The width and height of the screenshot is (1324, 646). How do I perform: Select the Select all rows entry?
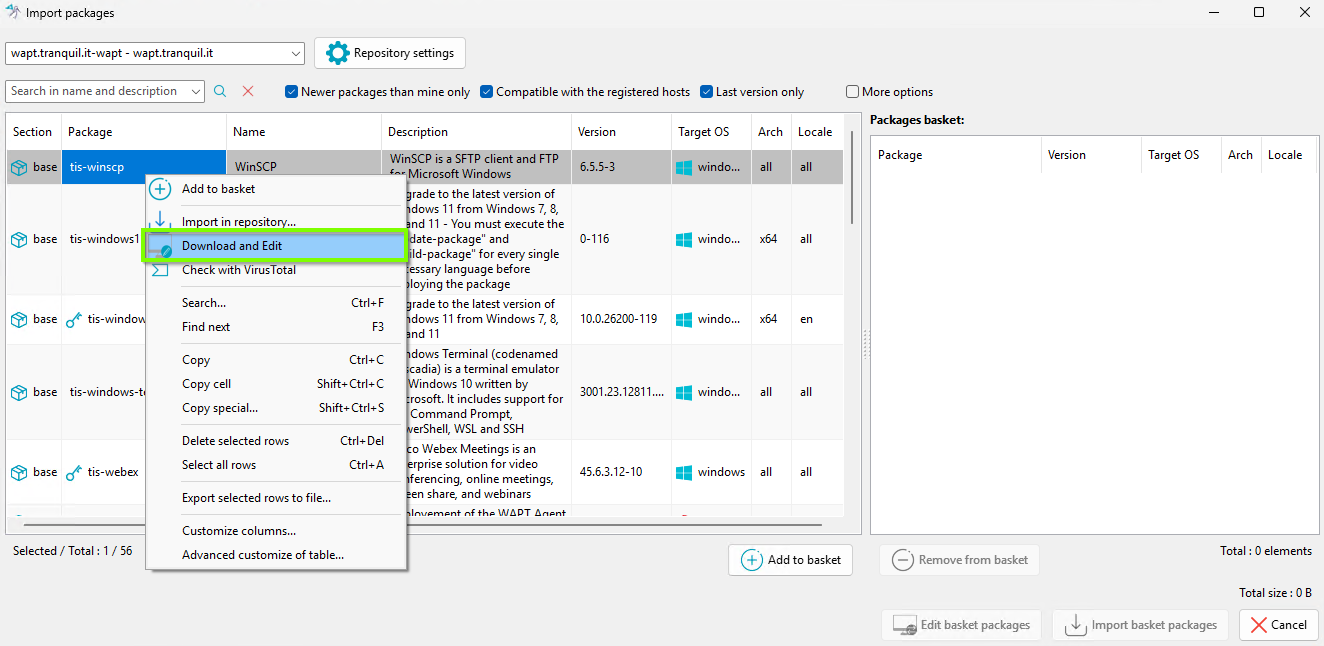click(x=276, y=465)
